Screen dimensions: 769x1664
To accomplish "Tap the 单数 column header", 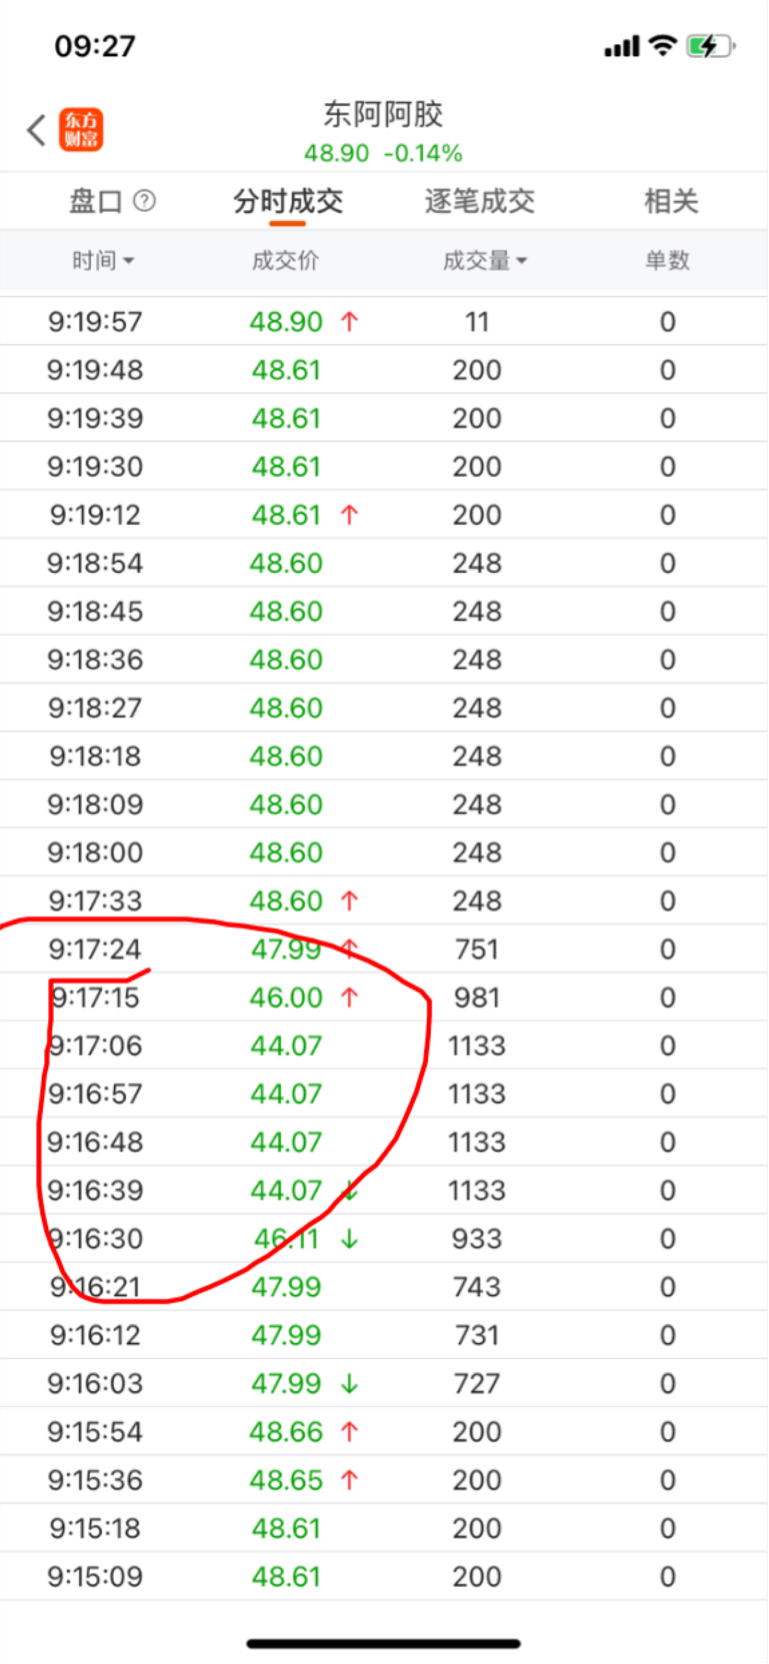I will click(x=667, y=261).
